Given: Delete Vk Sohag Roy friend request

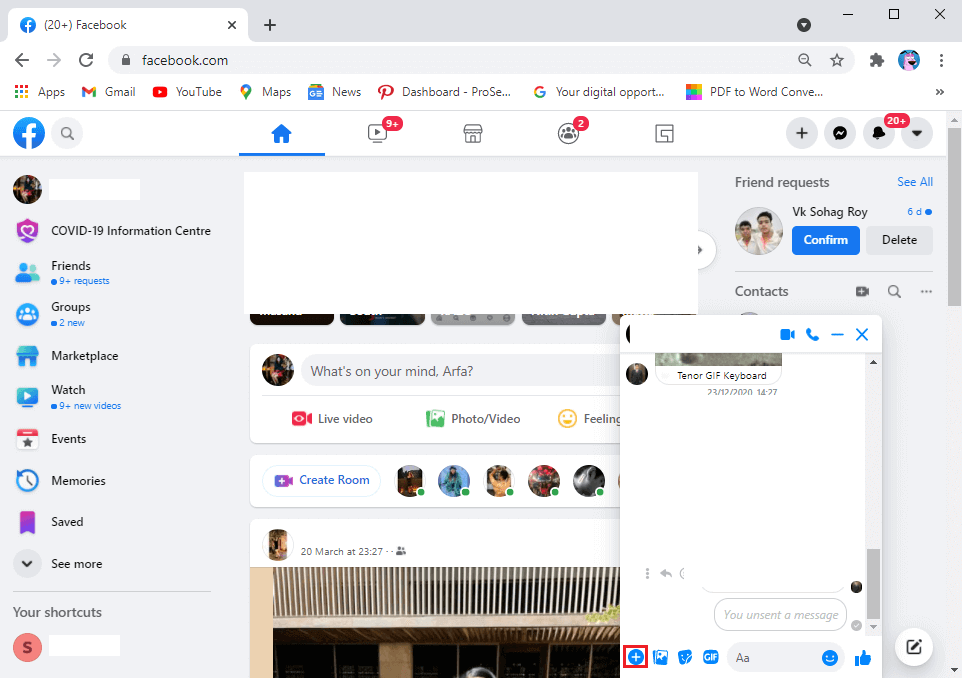Looking at the screenshot, I should pyautogui.click(x=899, y=240).
